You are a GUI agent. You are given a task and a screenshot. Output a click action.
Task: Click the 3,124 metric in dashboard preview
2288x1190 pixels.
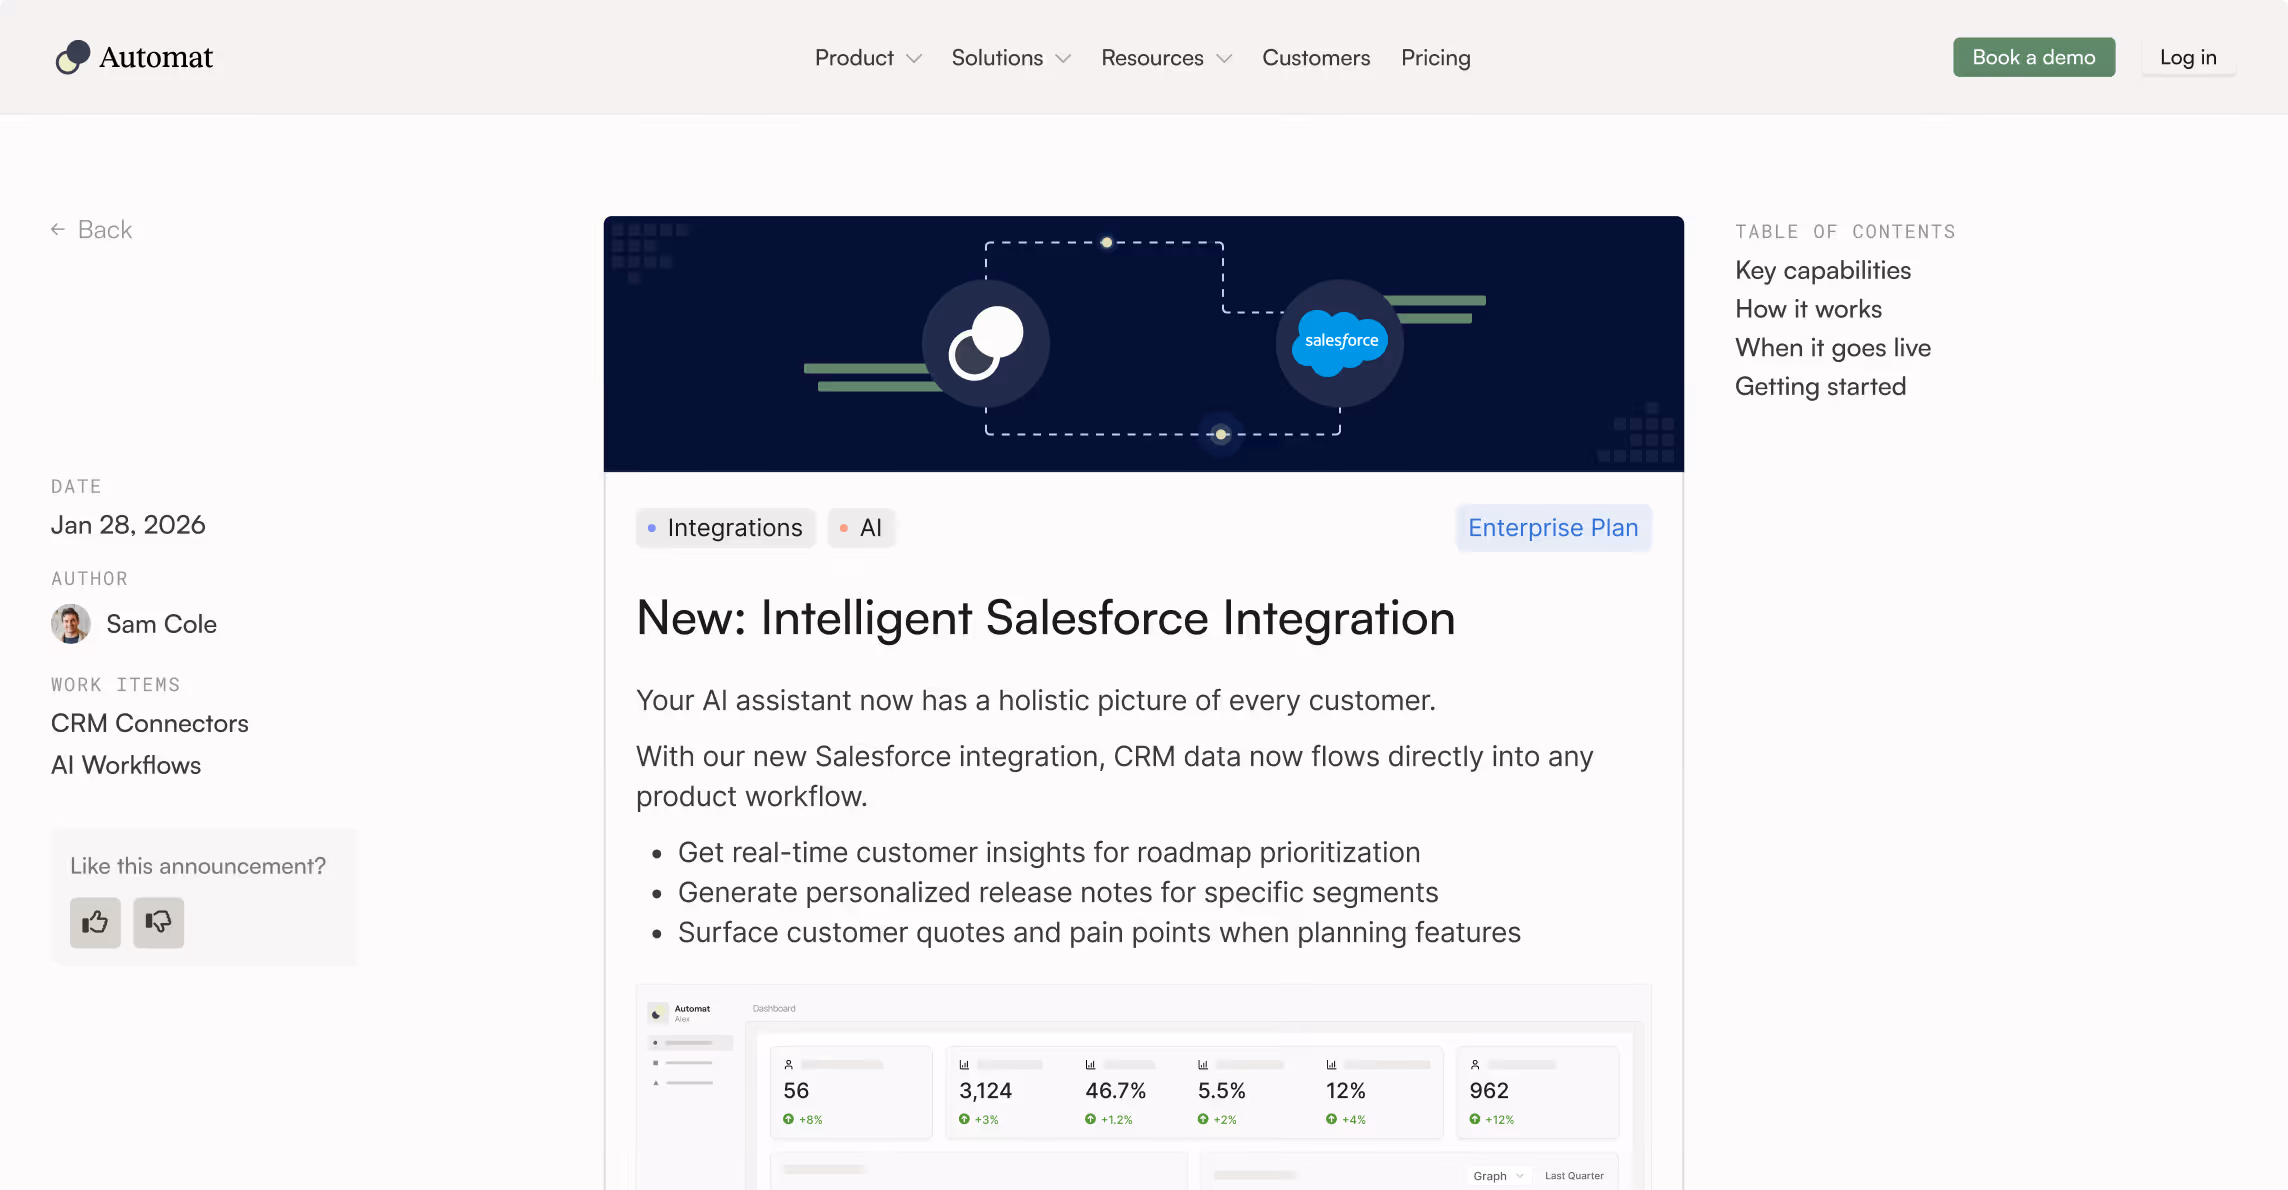coord(985,1091)
